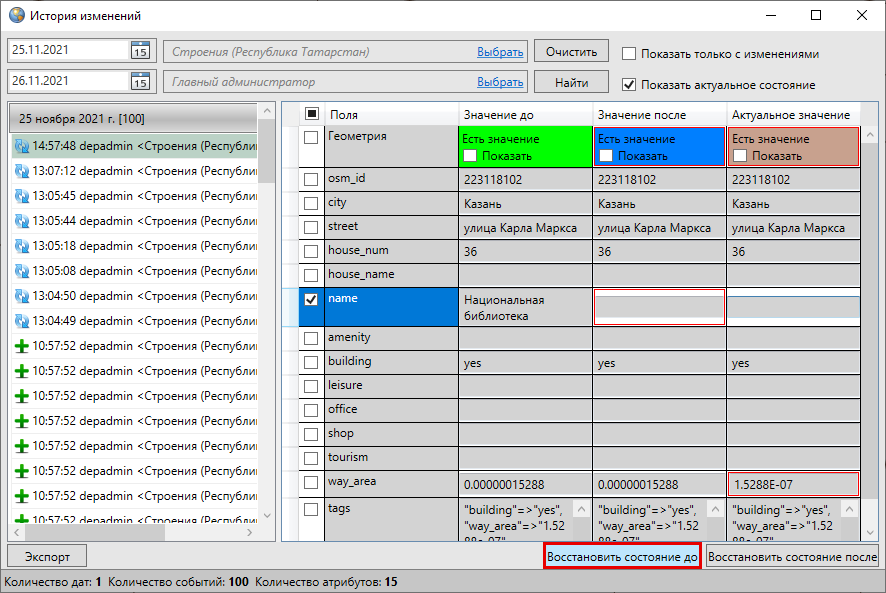Tick the 'Показать' checkbox in green geometry cell
Screen dimensions: 886x593
(471, 156)
